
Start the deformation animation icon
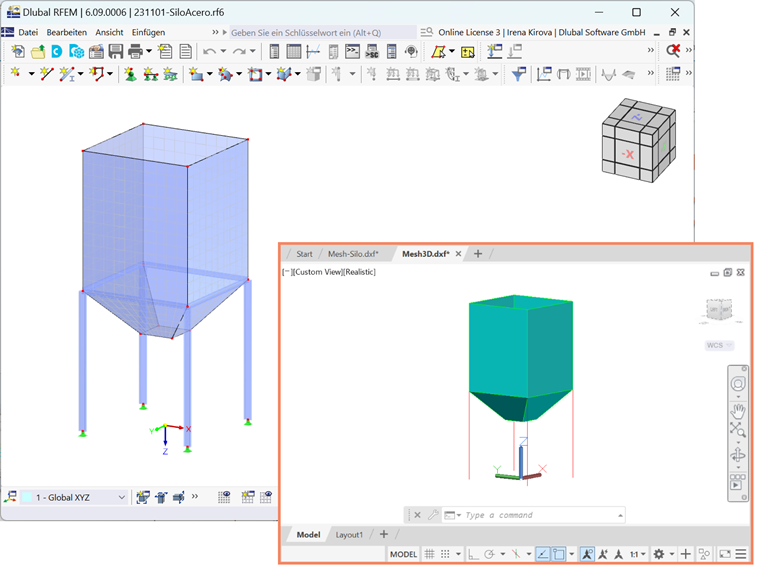583,74
